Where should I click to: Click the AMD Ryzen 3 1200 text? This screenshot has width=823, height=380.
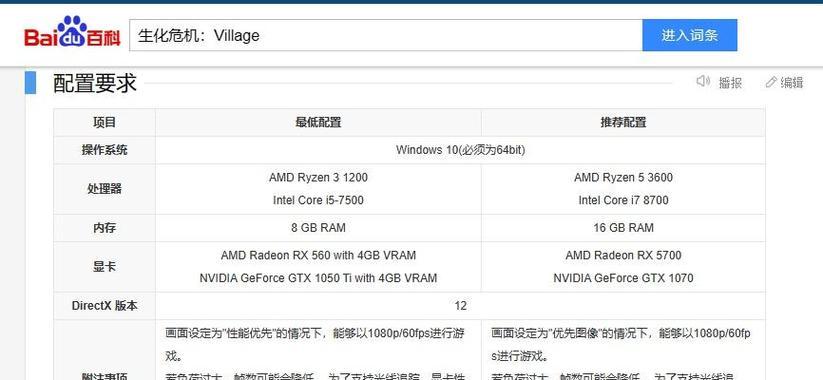coord(318,177)
